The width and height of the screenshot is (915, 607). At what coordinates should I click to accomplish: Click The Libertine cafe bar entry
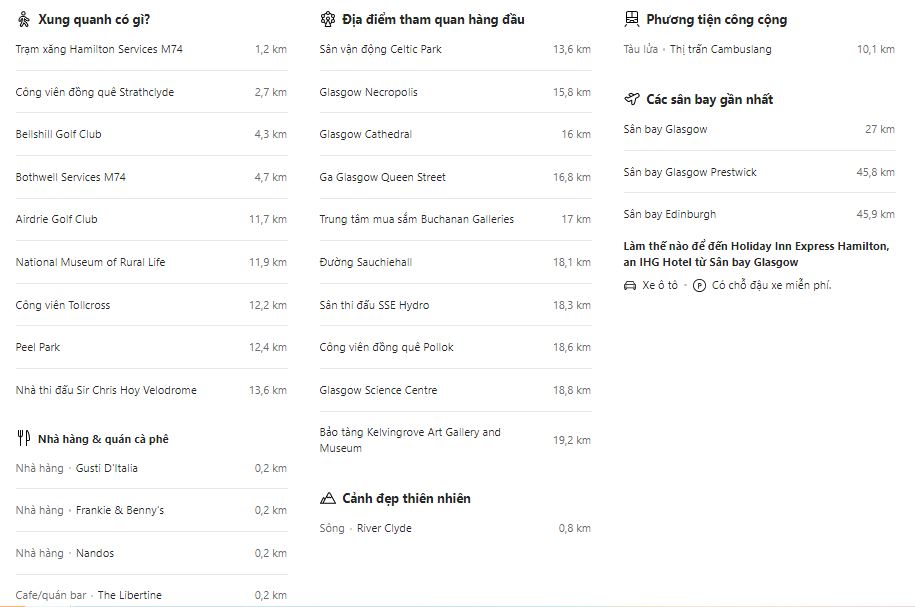pyautogui.click(x=129, y=595)
